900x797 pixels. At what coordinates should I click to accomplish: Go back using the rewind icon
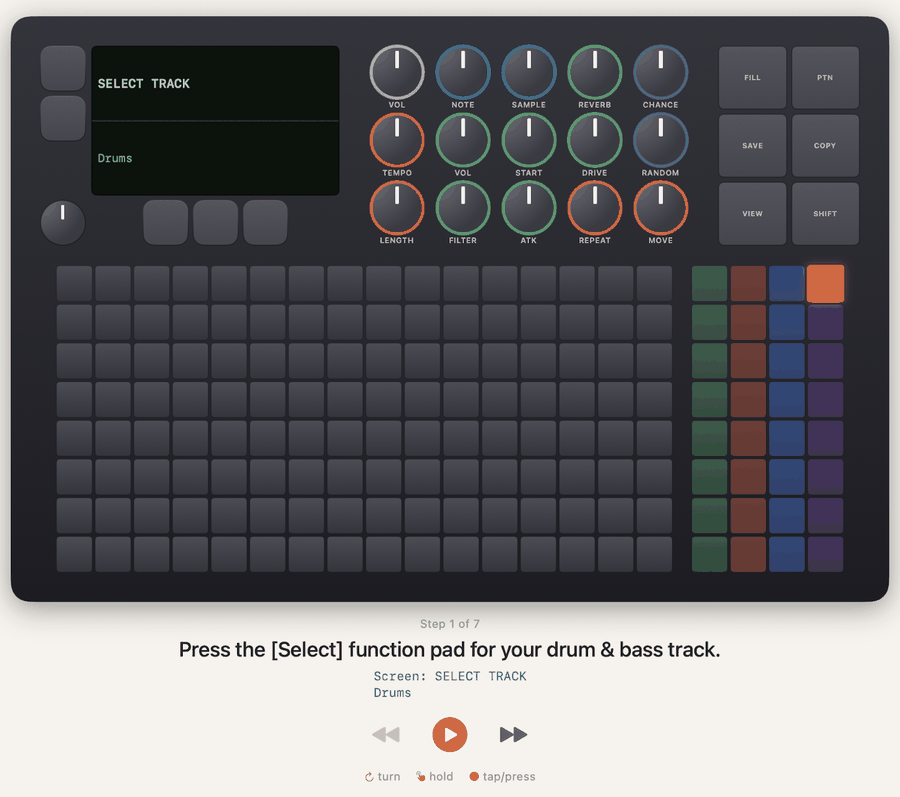point(386,734)
